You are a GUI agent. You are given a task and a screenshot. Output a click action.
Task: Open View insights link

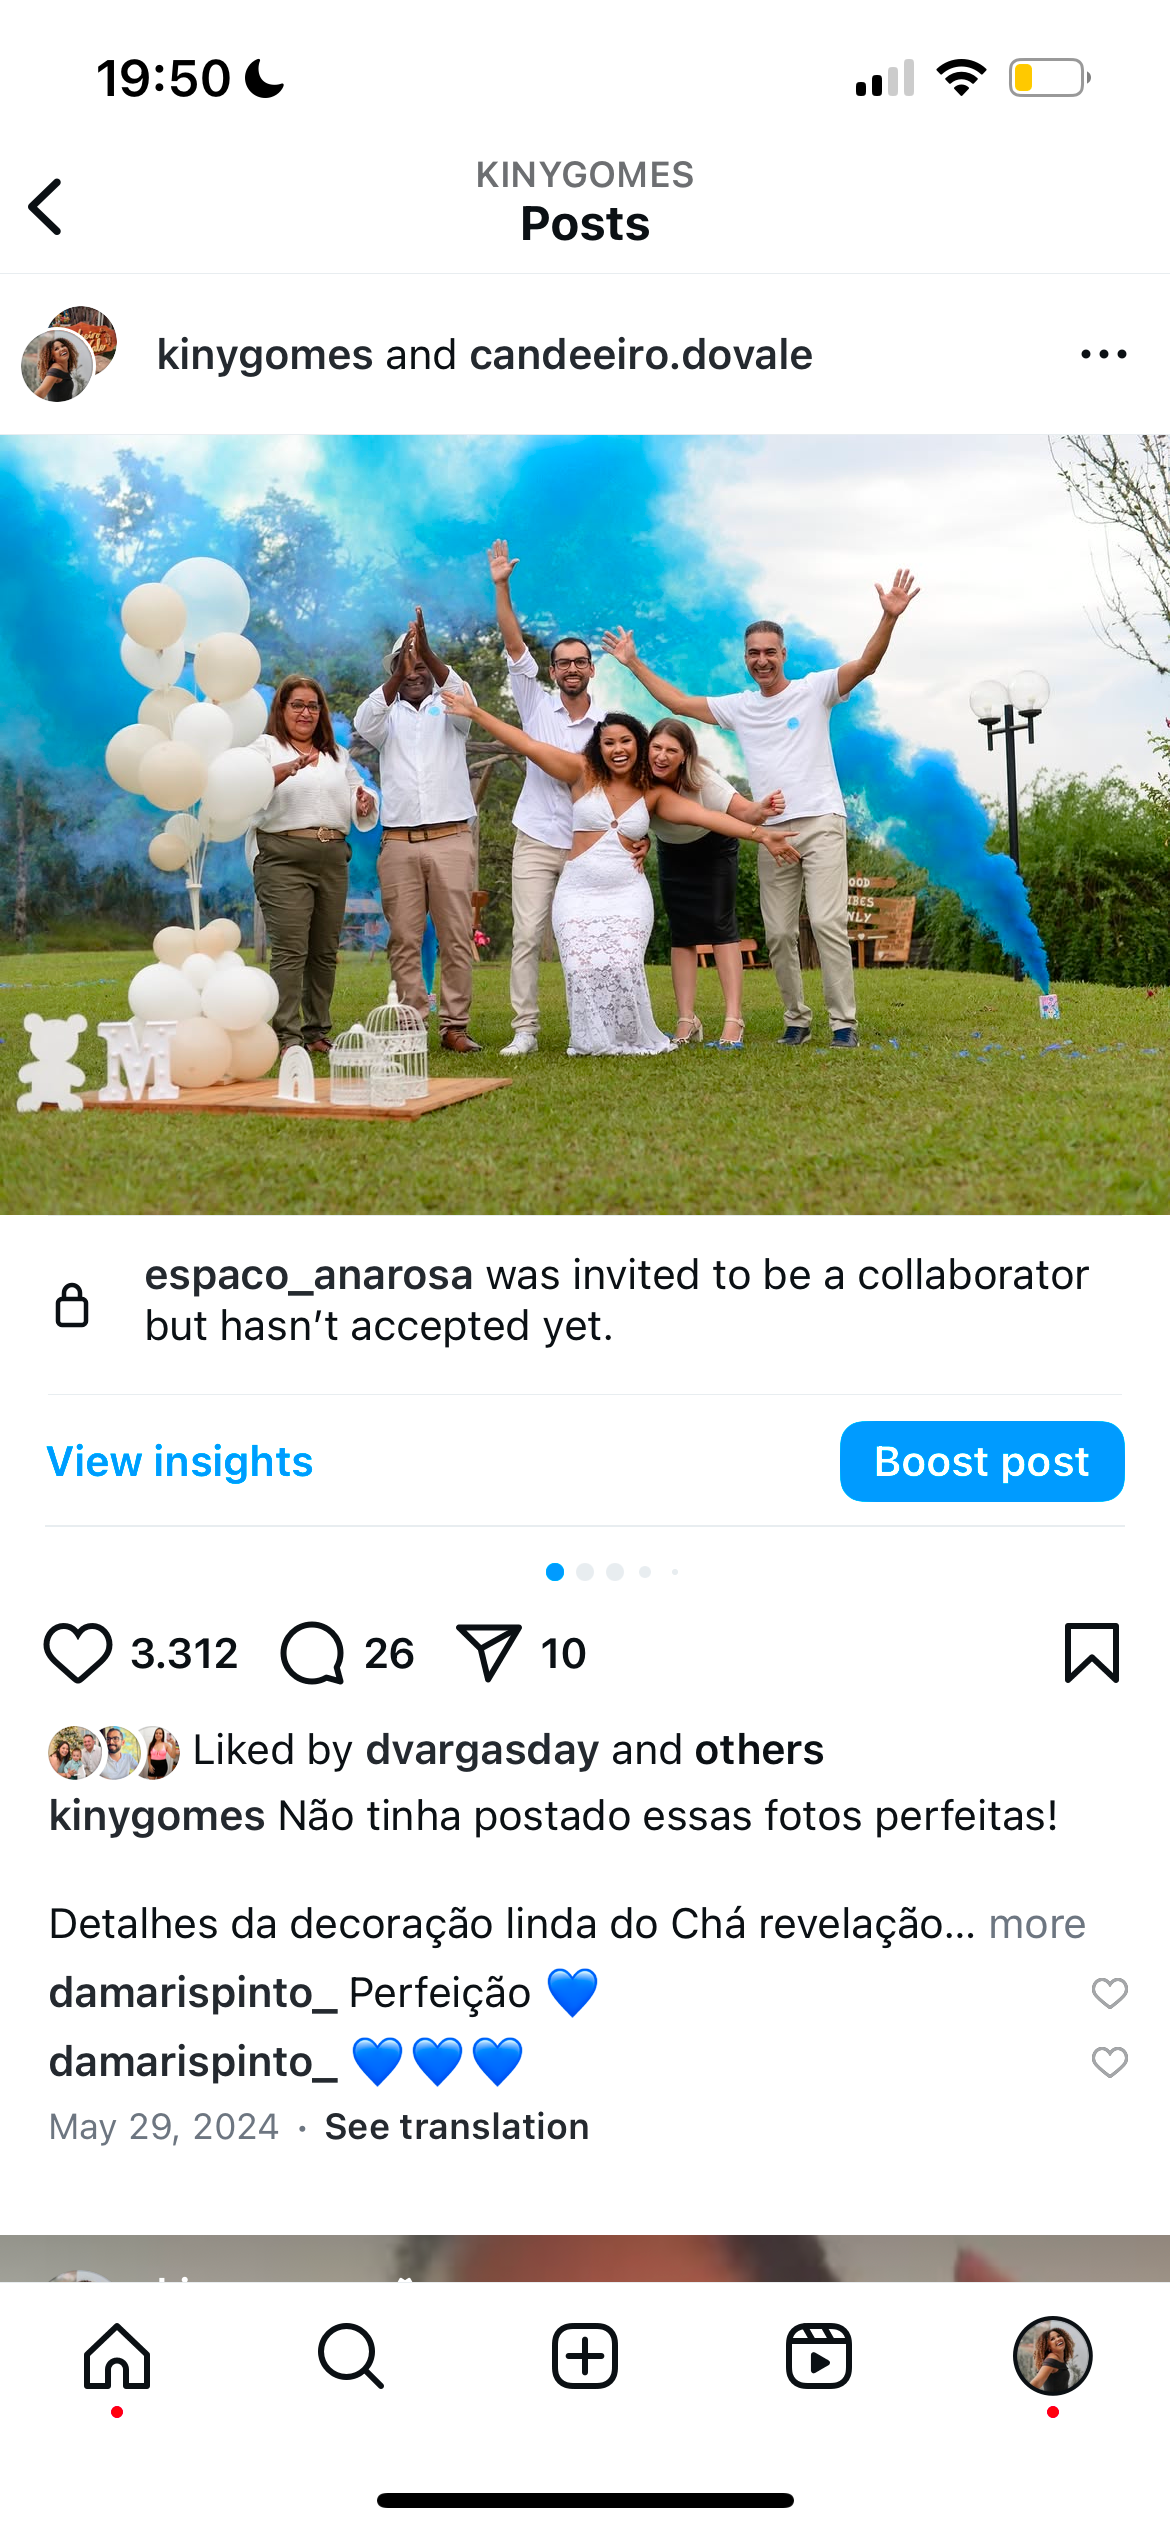click(180, 1461)
